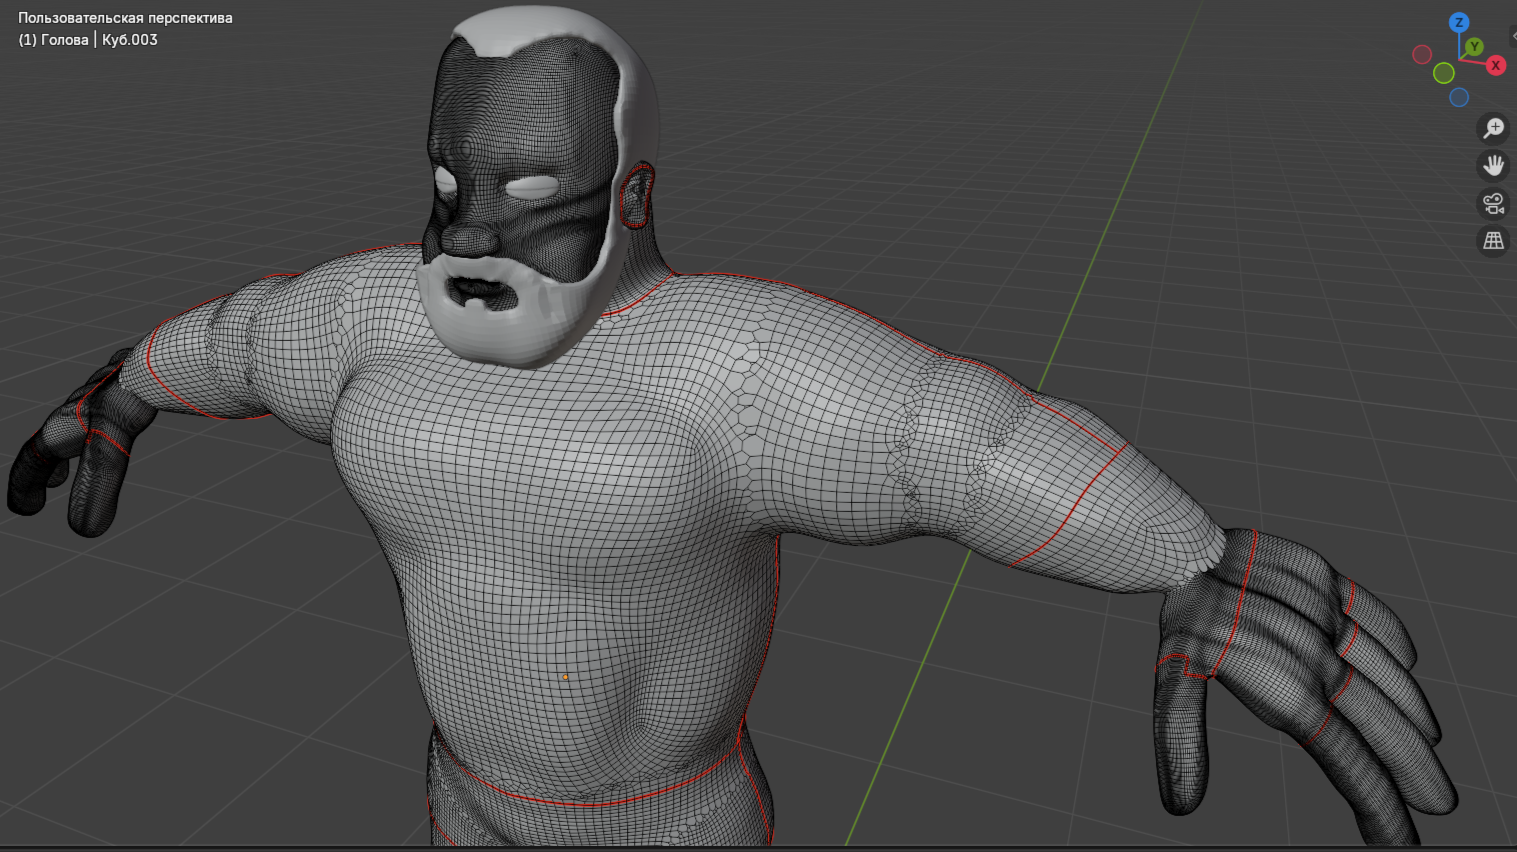Snap view to red X axis
1517x852 pixels.
click(1495, 65)
